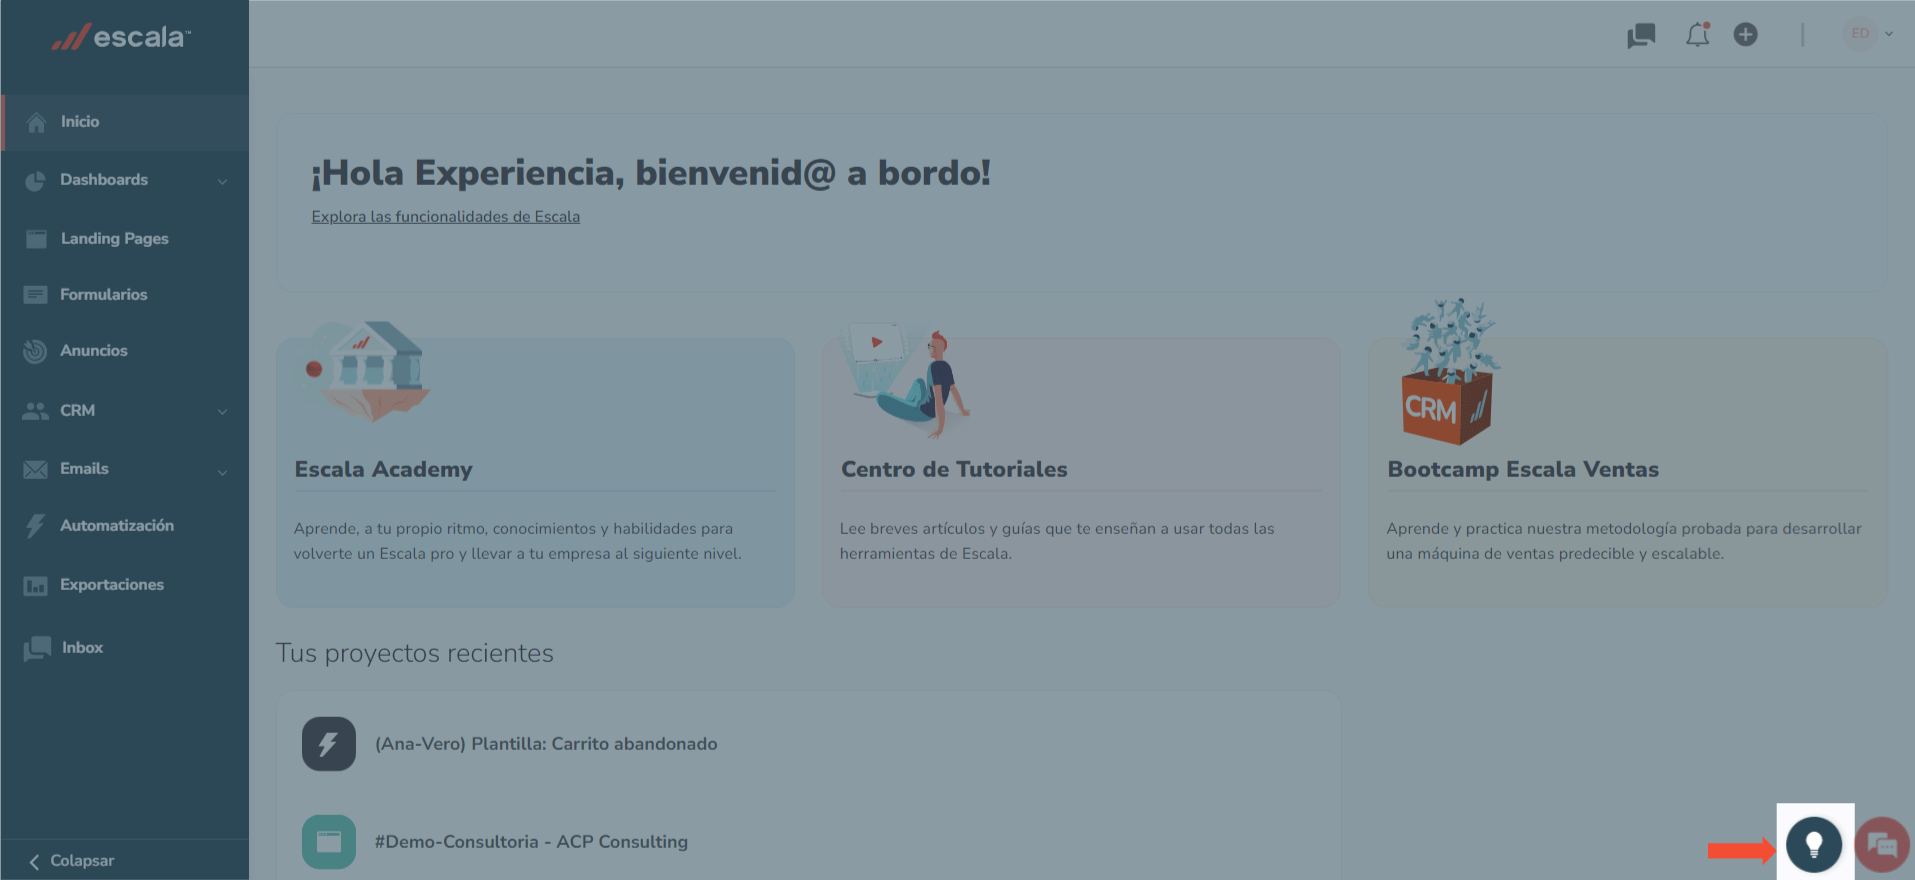Click the Exportaciones chart icon

pyautogui.click(x=35, y=586)
